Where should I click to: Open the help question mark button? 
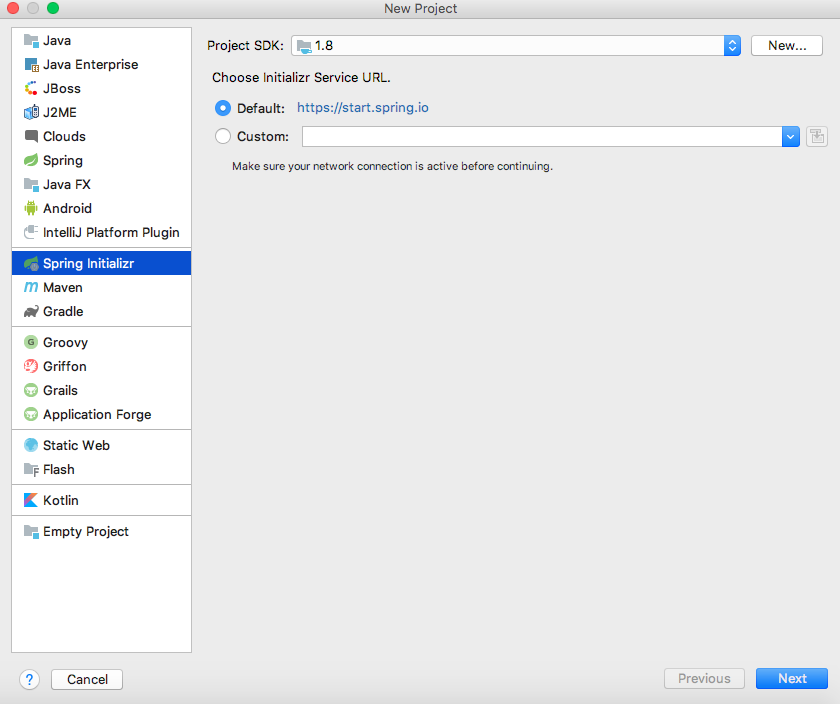click(x=29, y=680)
